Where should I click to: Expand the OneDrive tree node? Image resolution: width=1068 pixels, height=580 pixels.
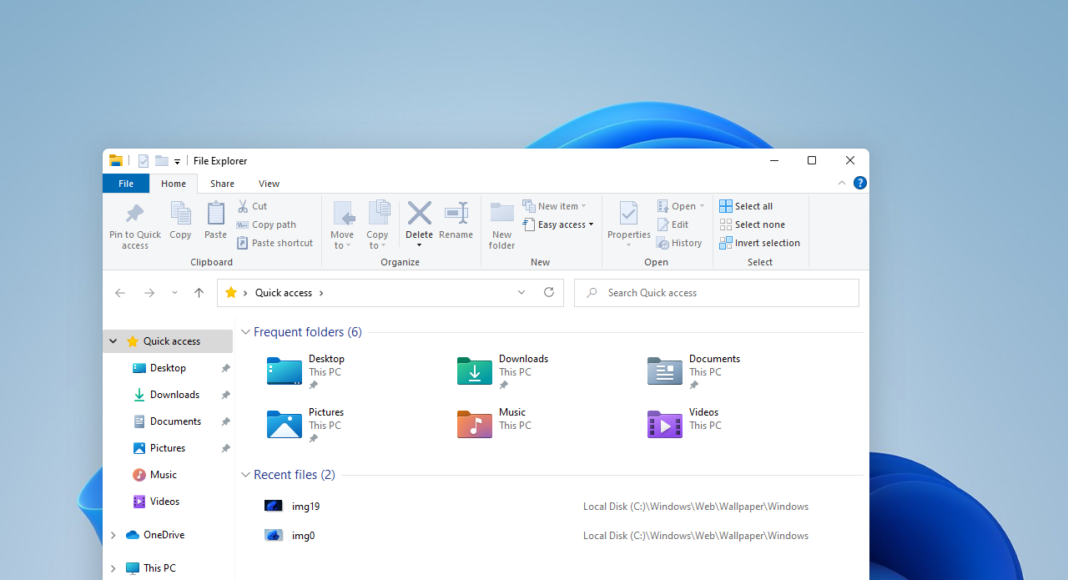coord(113,535)
